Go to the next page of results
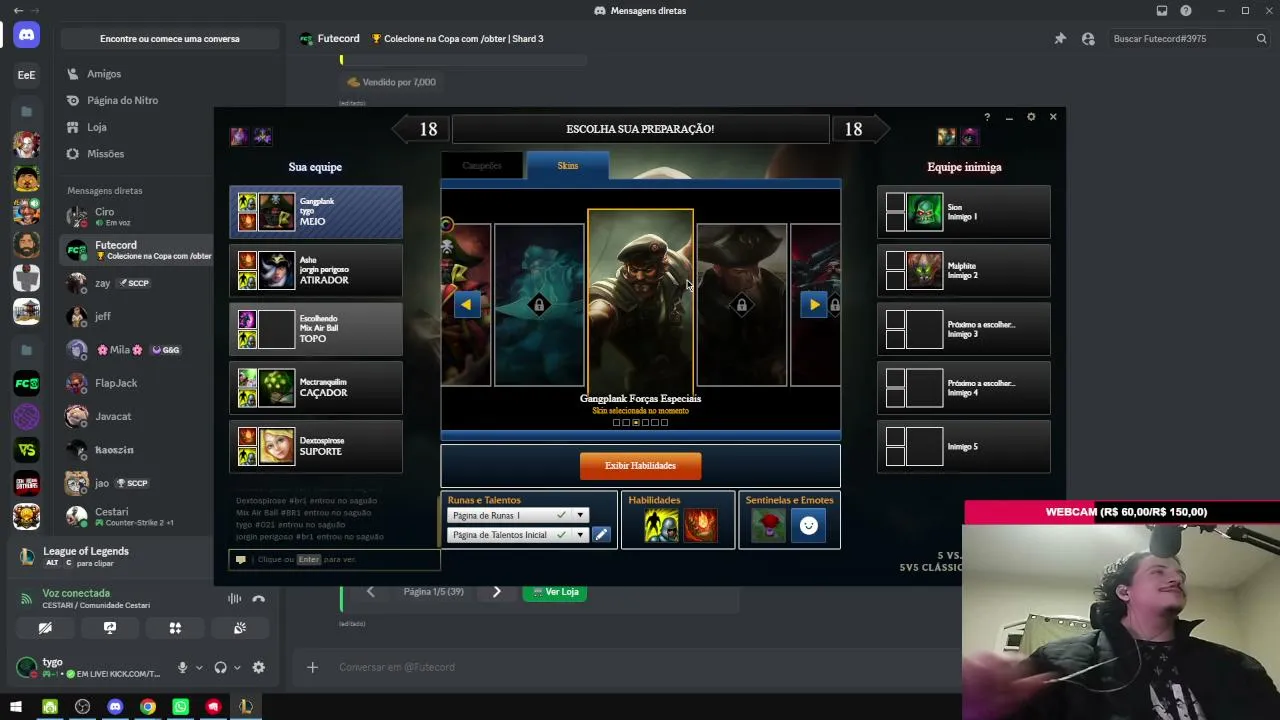This screenshot has width=1280, height=720. pos(496,592)
